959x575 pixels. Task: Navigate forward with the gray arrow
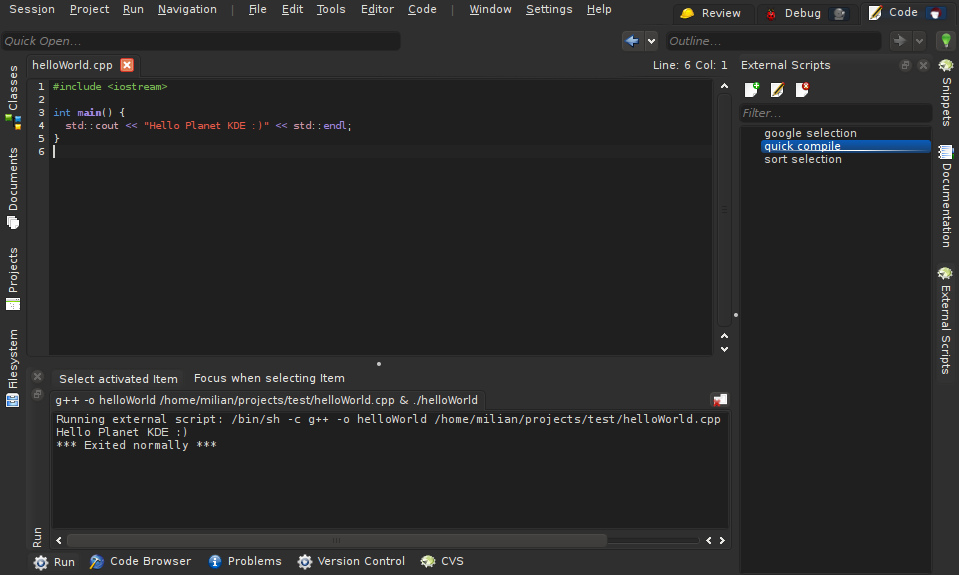point(899,41)
